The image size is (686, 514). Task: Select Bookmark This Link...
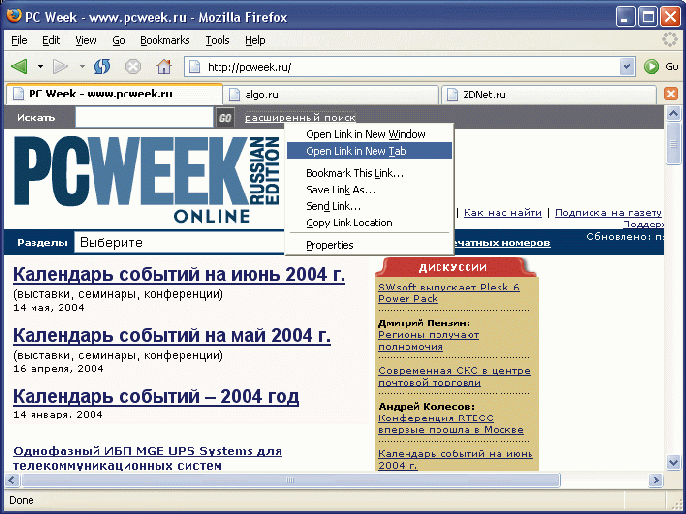click(x=369, y=173)
